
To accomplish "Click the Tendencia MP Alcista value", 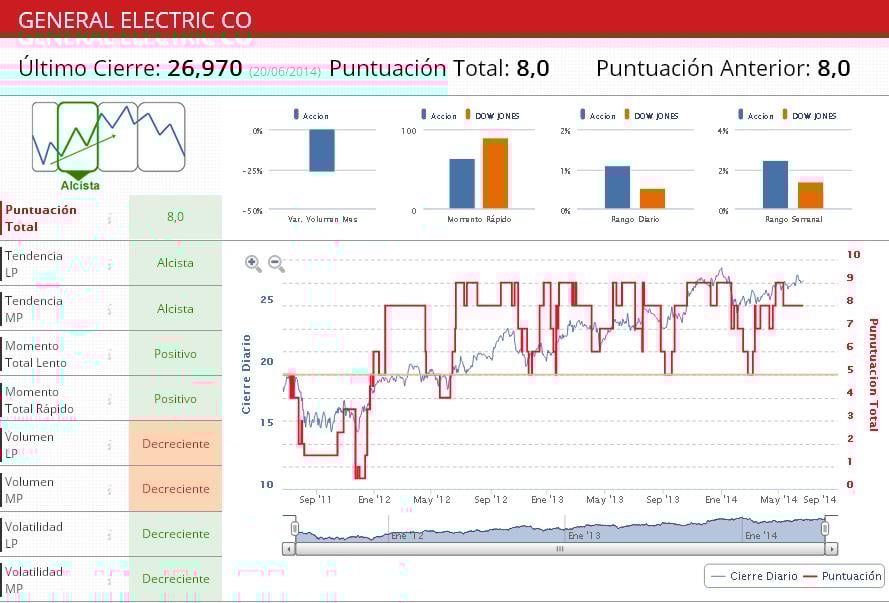I will coord(175,309).
